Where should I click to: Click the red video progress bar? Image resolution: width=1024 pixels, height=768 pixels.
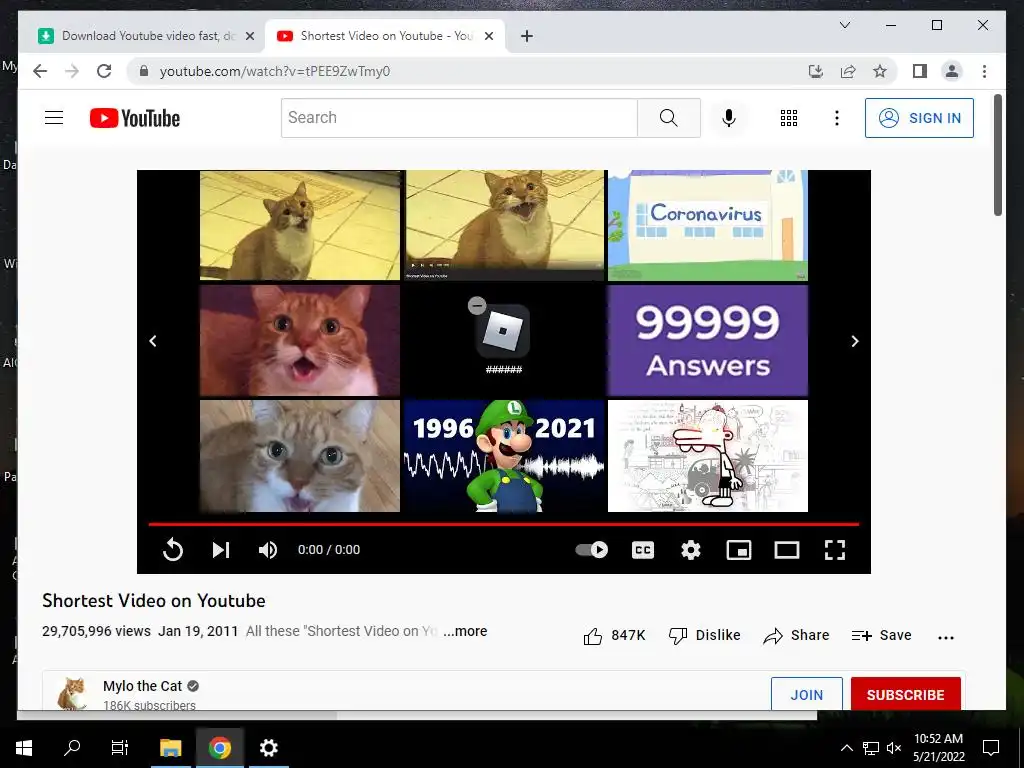(504, 524)
